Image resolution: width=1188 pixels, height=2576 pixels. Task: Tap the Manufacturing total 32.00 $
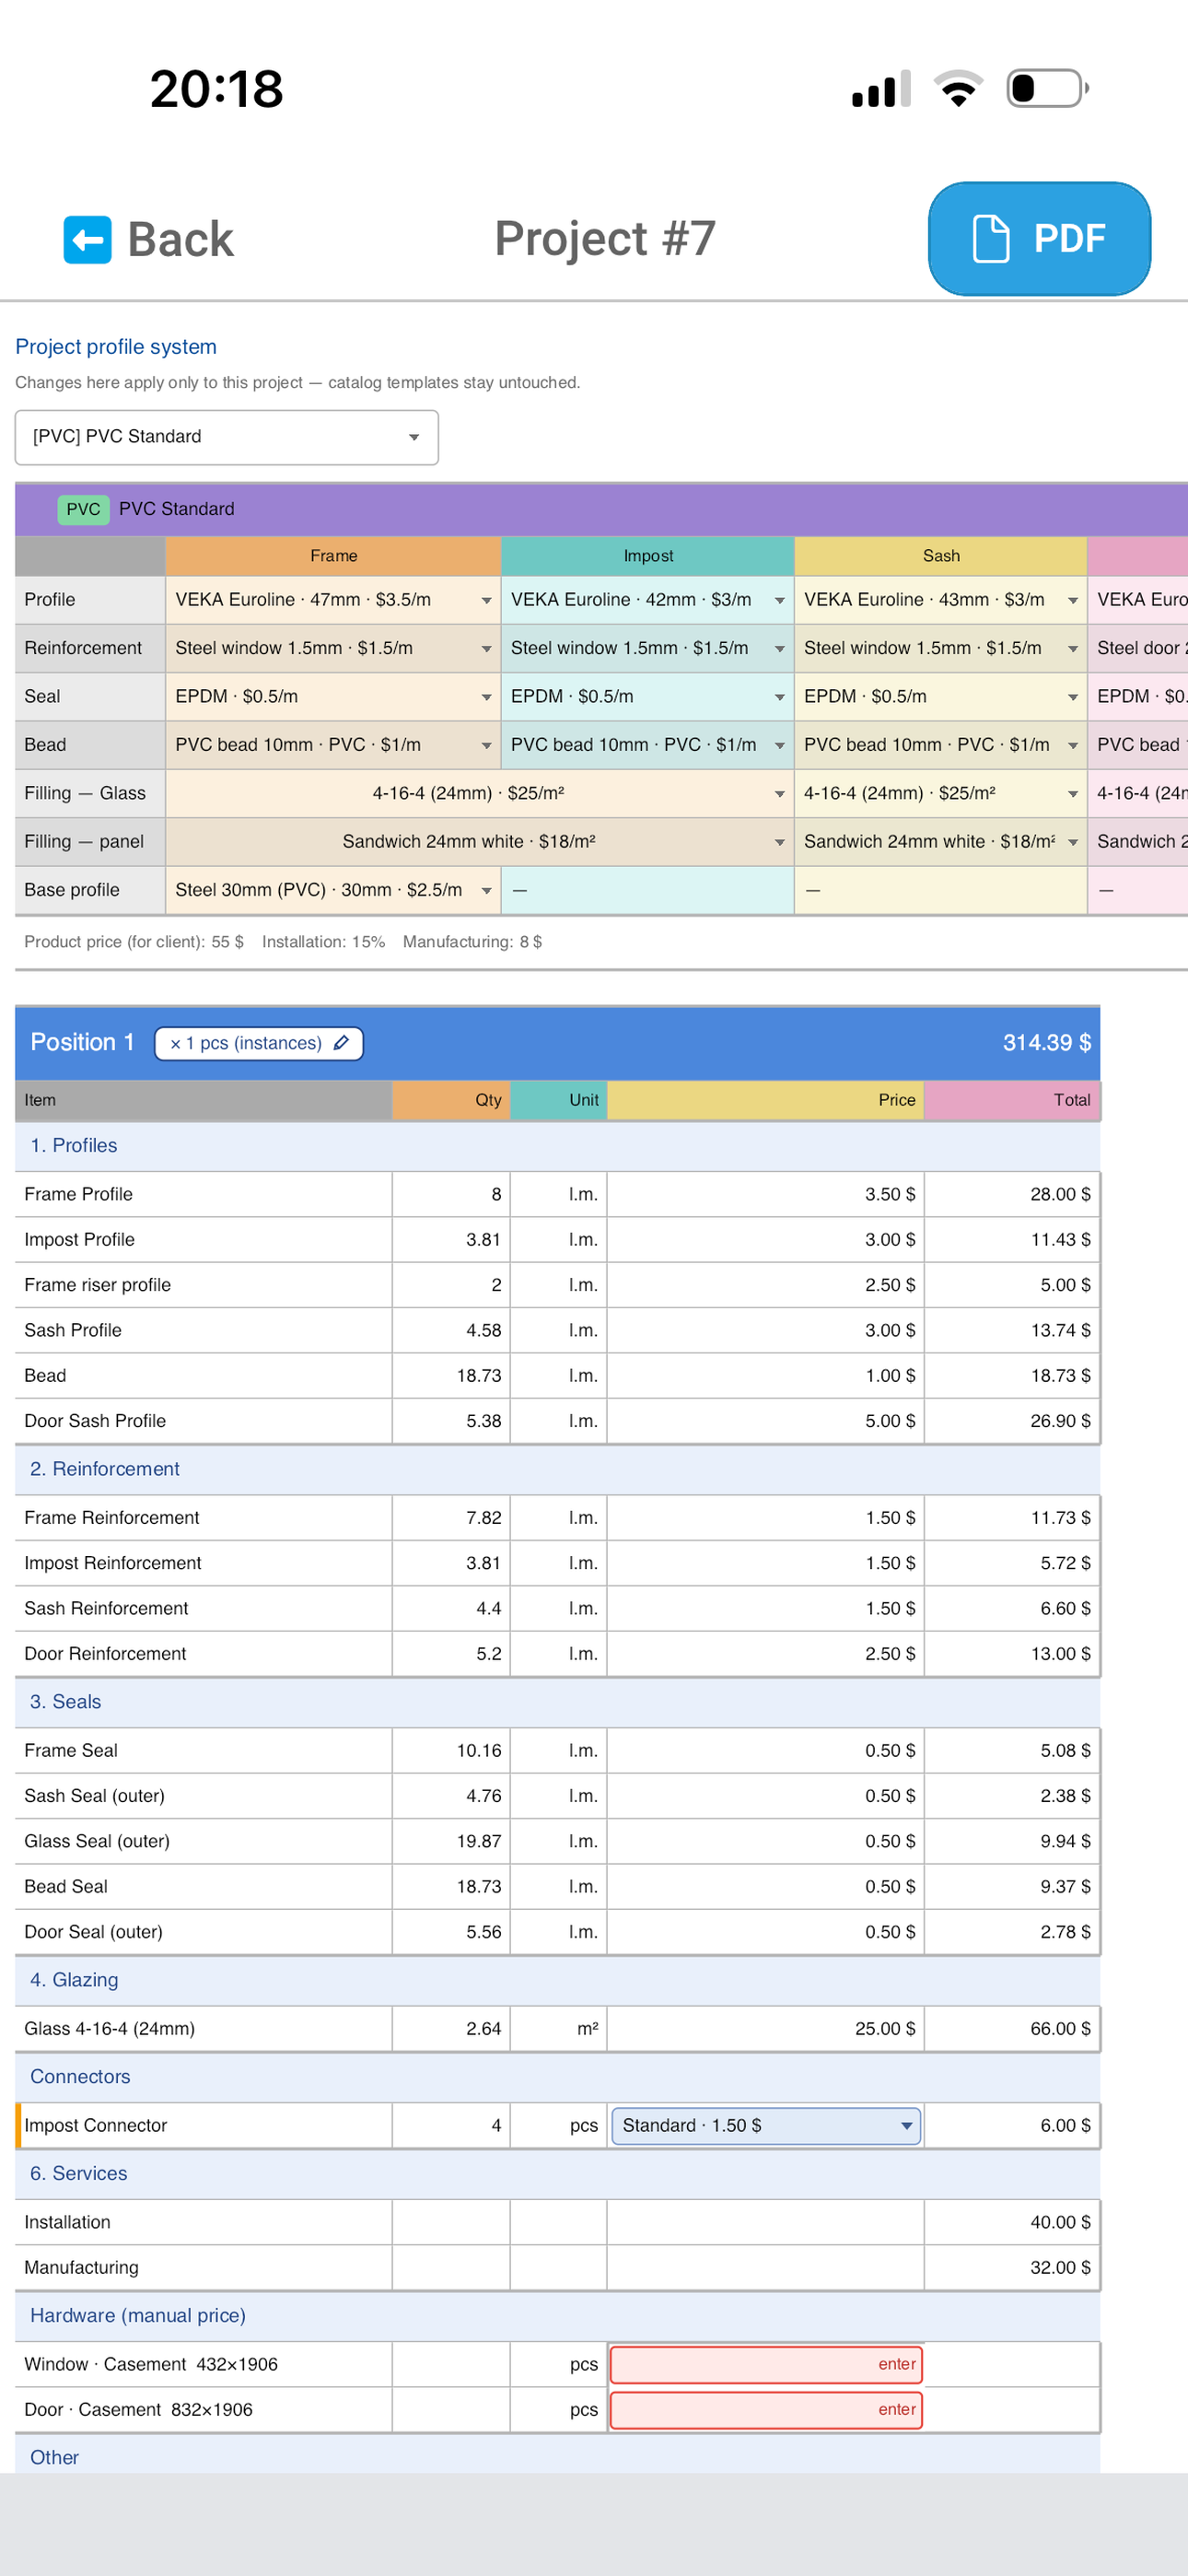pyautogui.click(x=1060, y=2268)
